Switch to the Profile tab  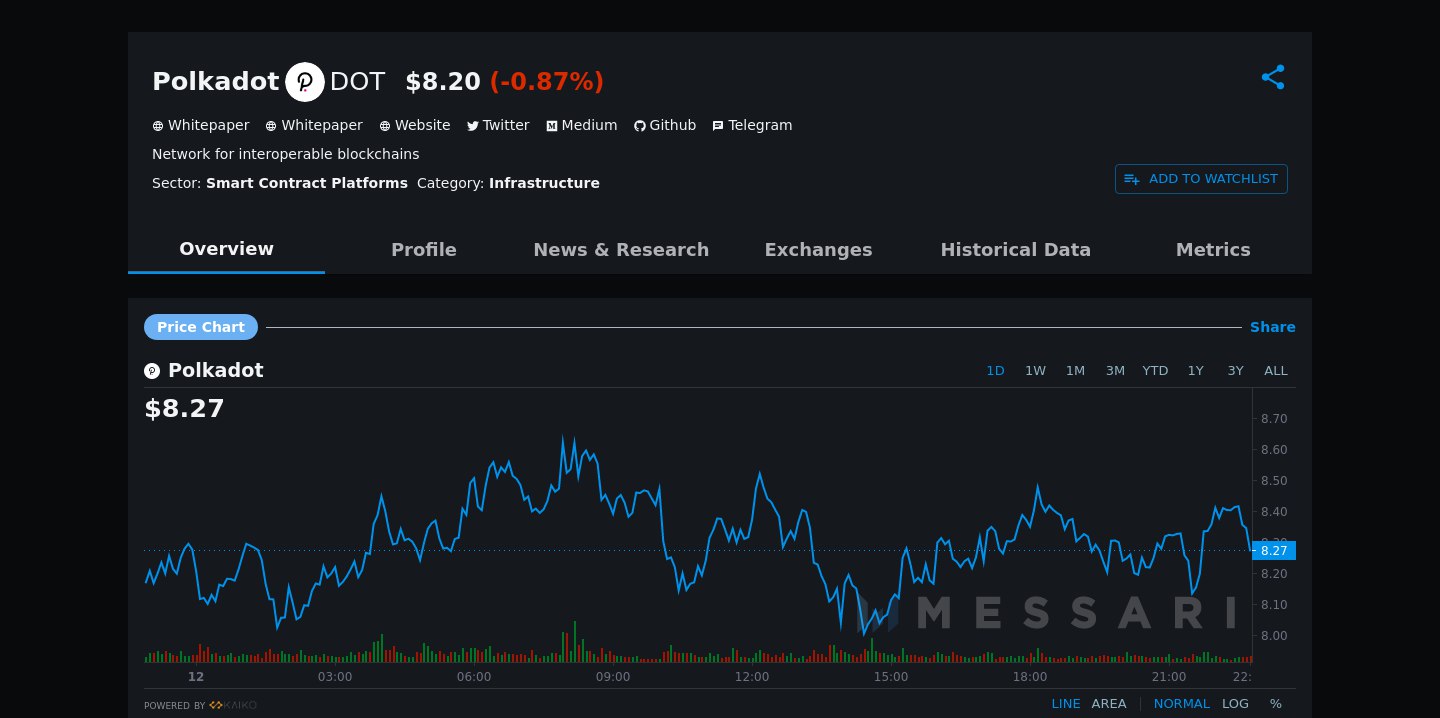pyautogui.click(x=424, y=250)
